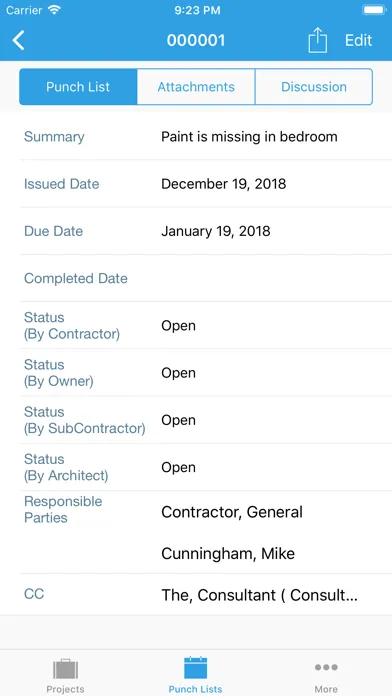This screenshot has width=392, height=696.
Task: Open the Projects briefcase icon
Action: [x=65, y=669]
